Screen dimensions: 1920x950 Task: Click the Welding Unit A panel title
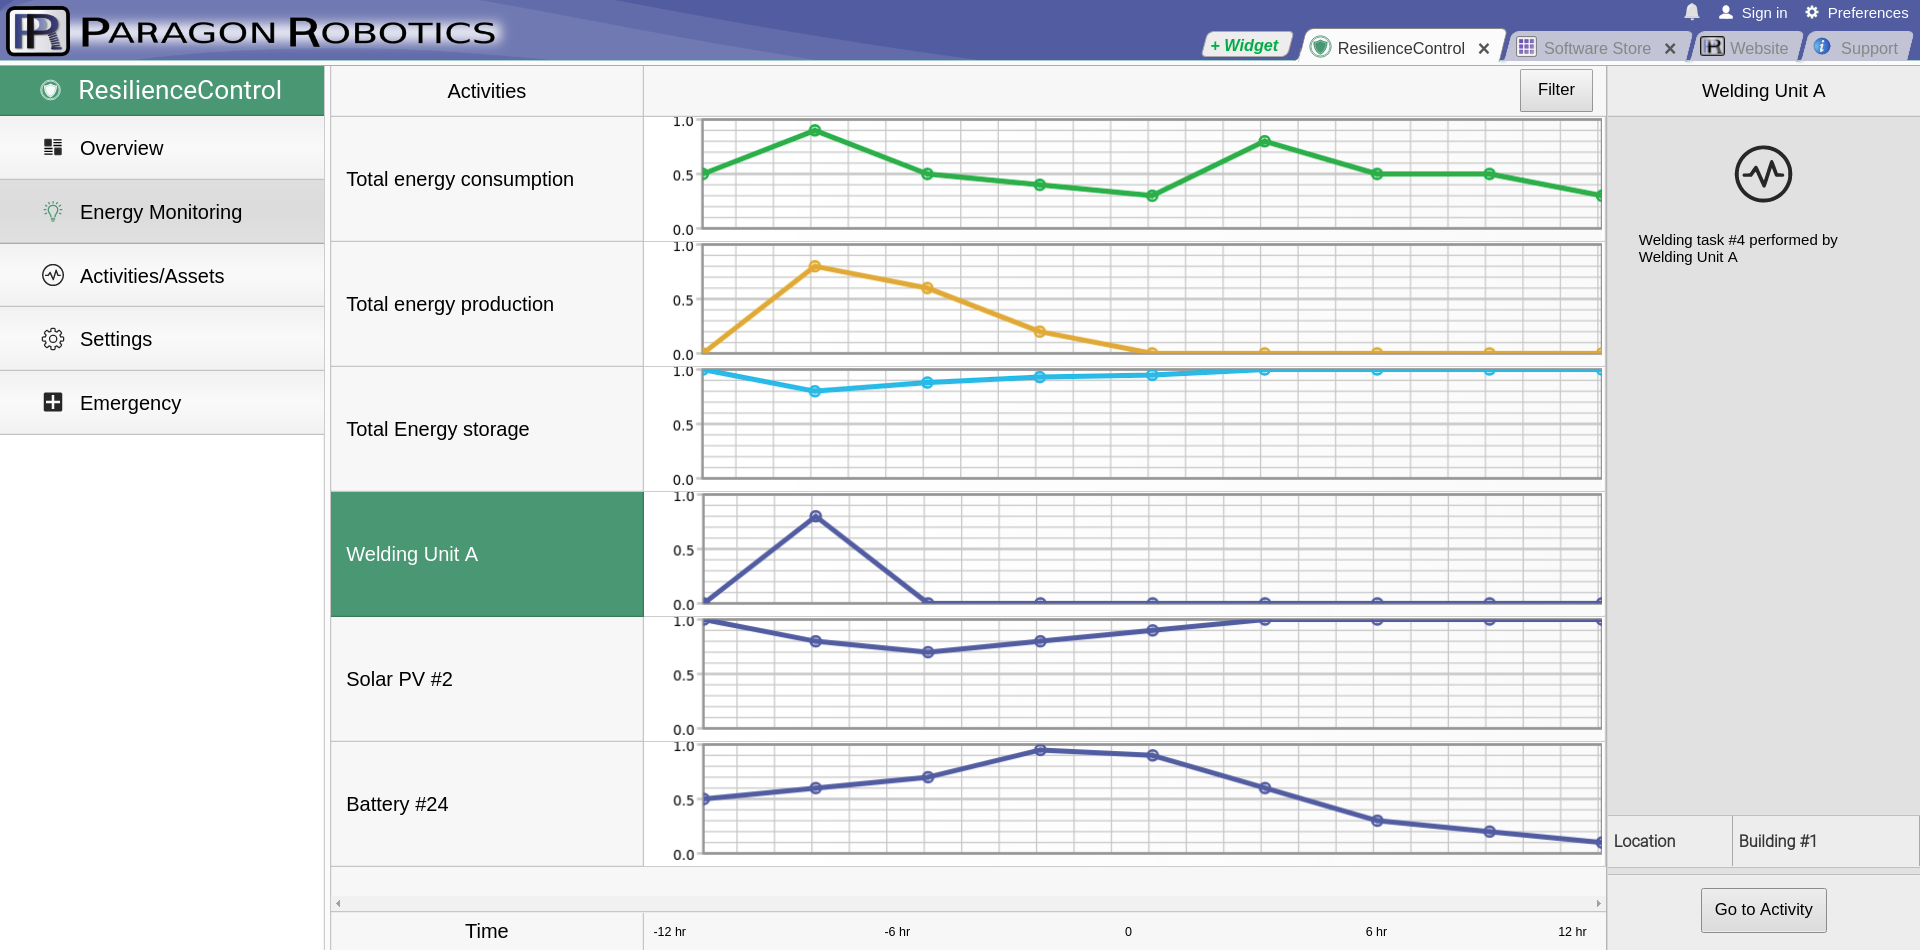pyautogui.click(x=1763, y=91)
